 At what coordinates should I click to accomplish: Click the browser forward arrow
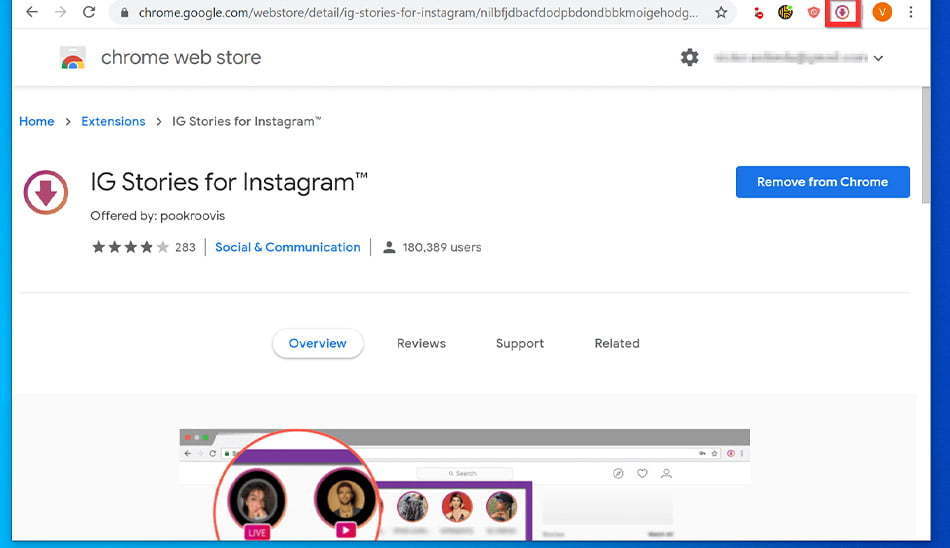click(60, 12)
